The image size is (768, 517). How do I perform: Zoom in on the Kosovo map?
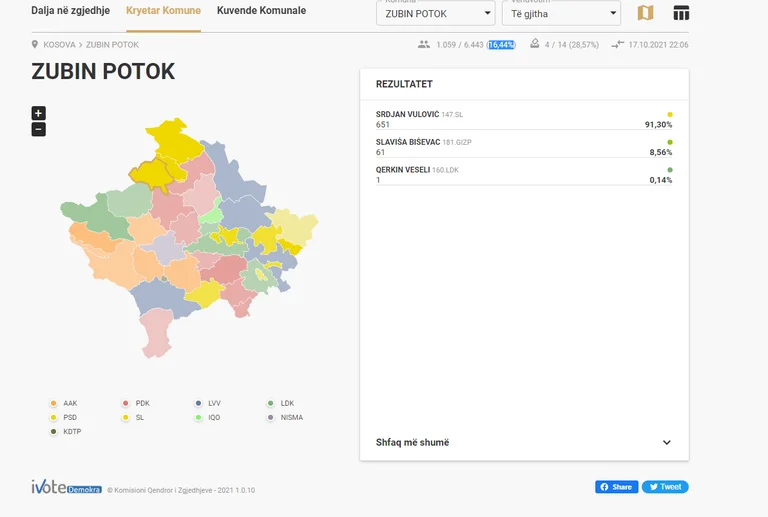pos(39,113)
